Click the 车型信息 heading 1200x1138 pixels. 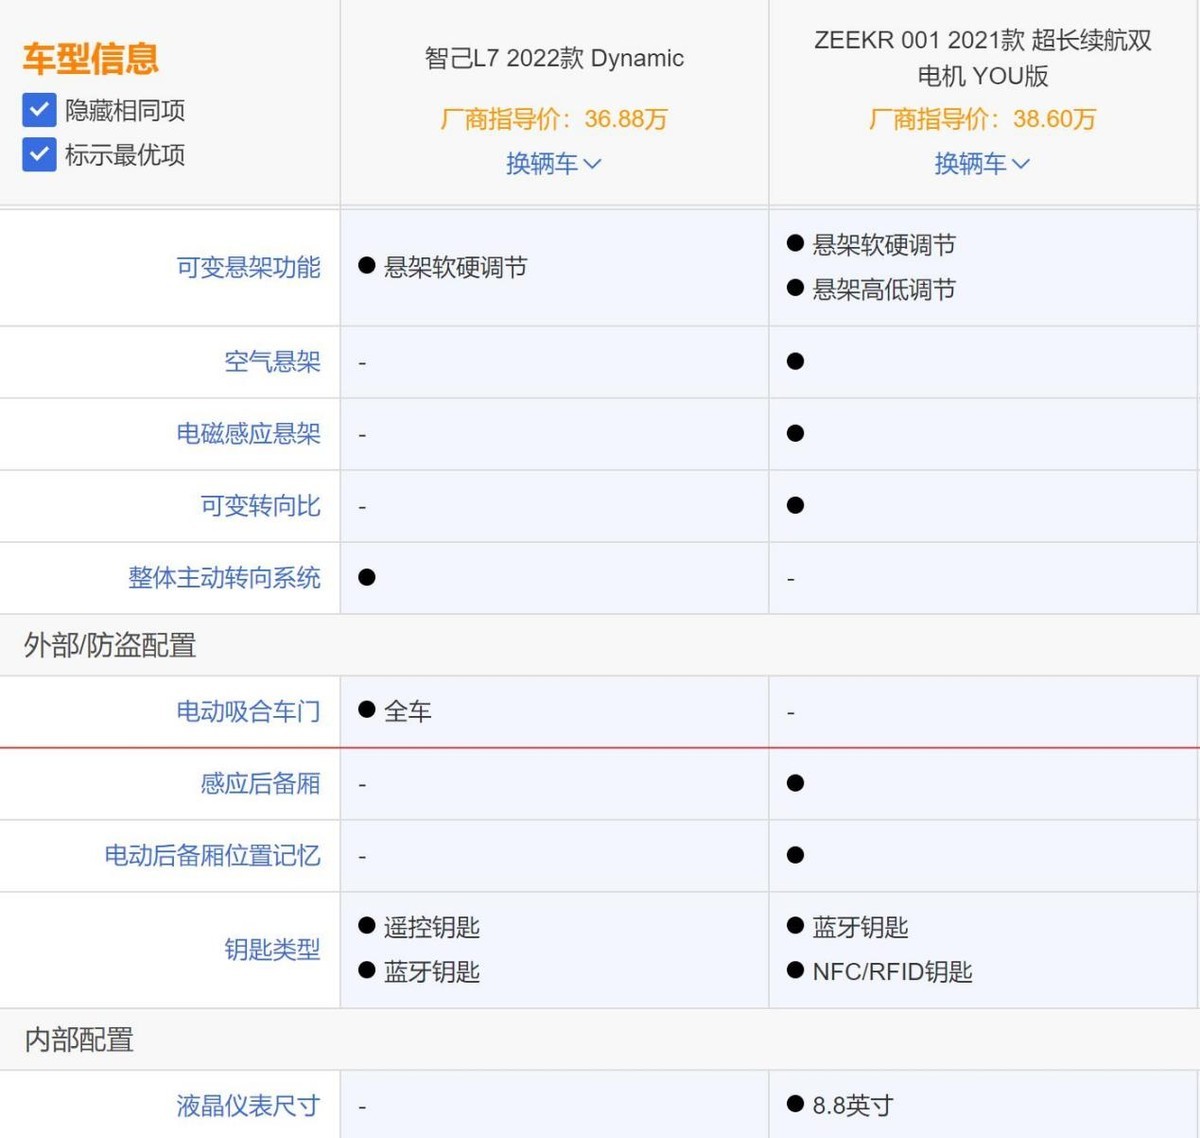tap(91, 58)
